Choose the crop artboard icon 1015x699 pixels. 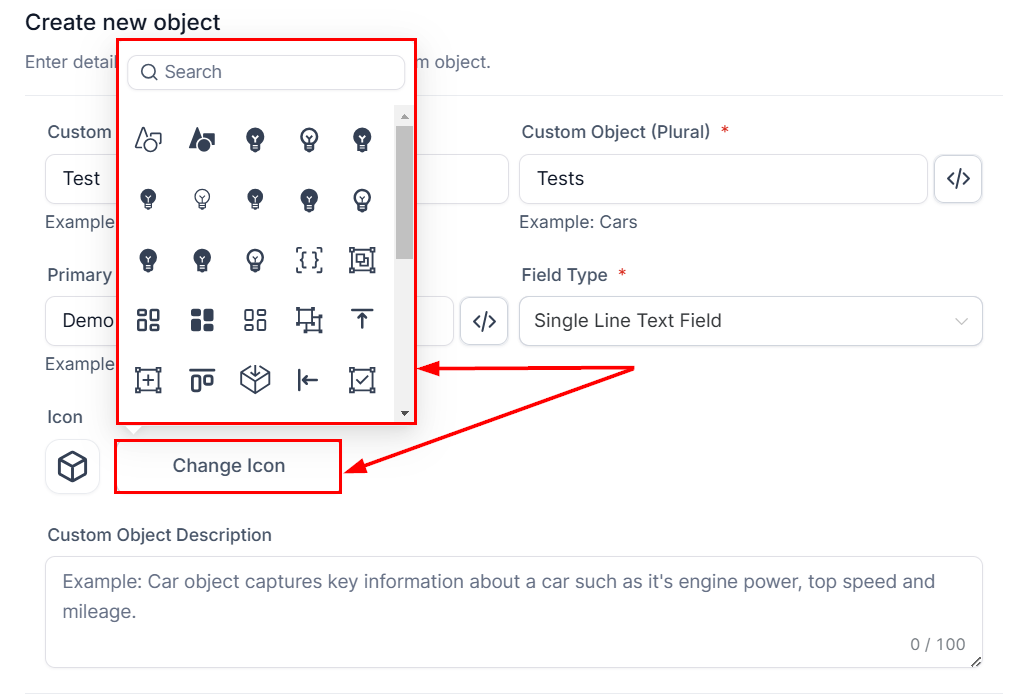[309, 320]
